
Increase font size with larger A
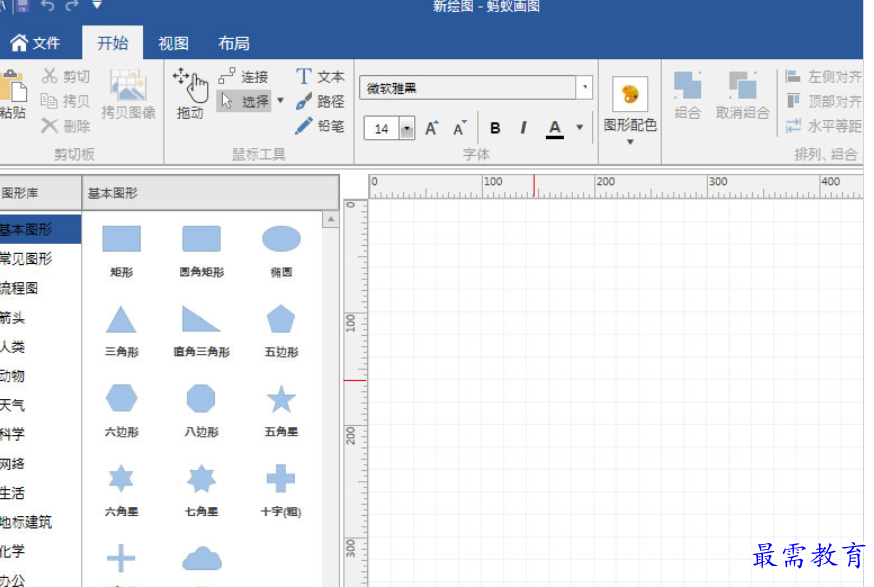431,129
